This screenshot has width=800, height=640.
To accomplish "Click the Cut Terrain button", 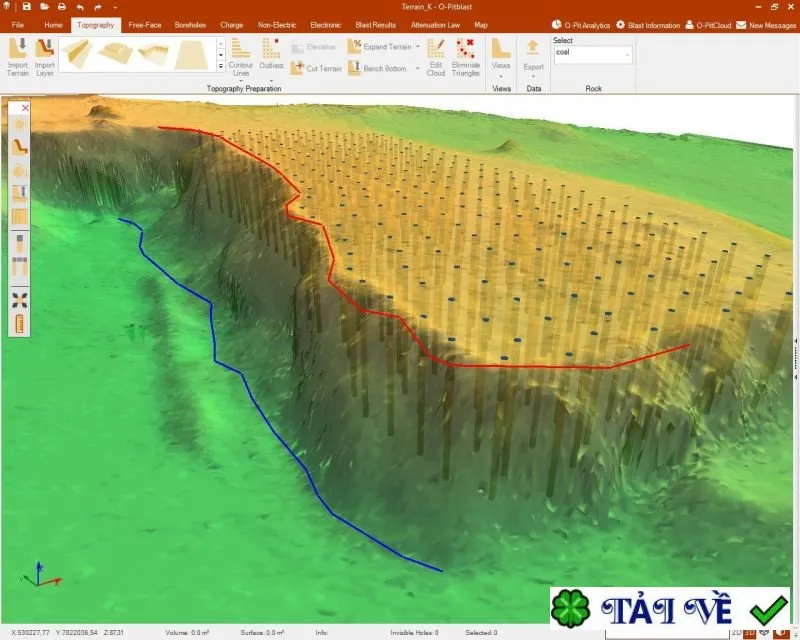I will 316,68.
